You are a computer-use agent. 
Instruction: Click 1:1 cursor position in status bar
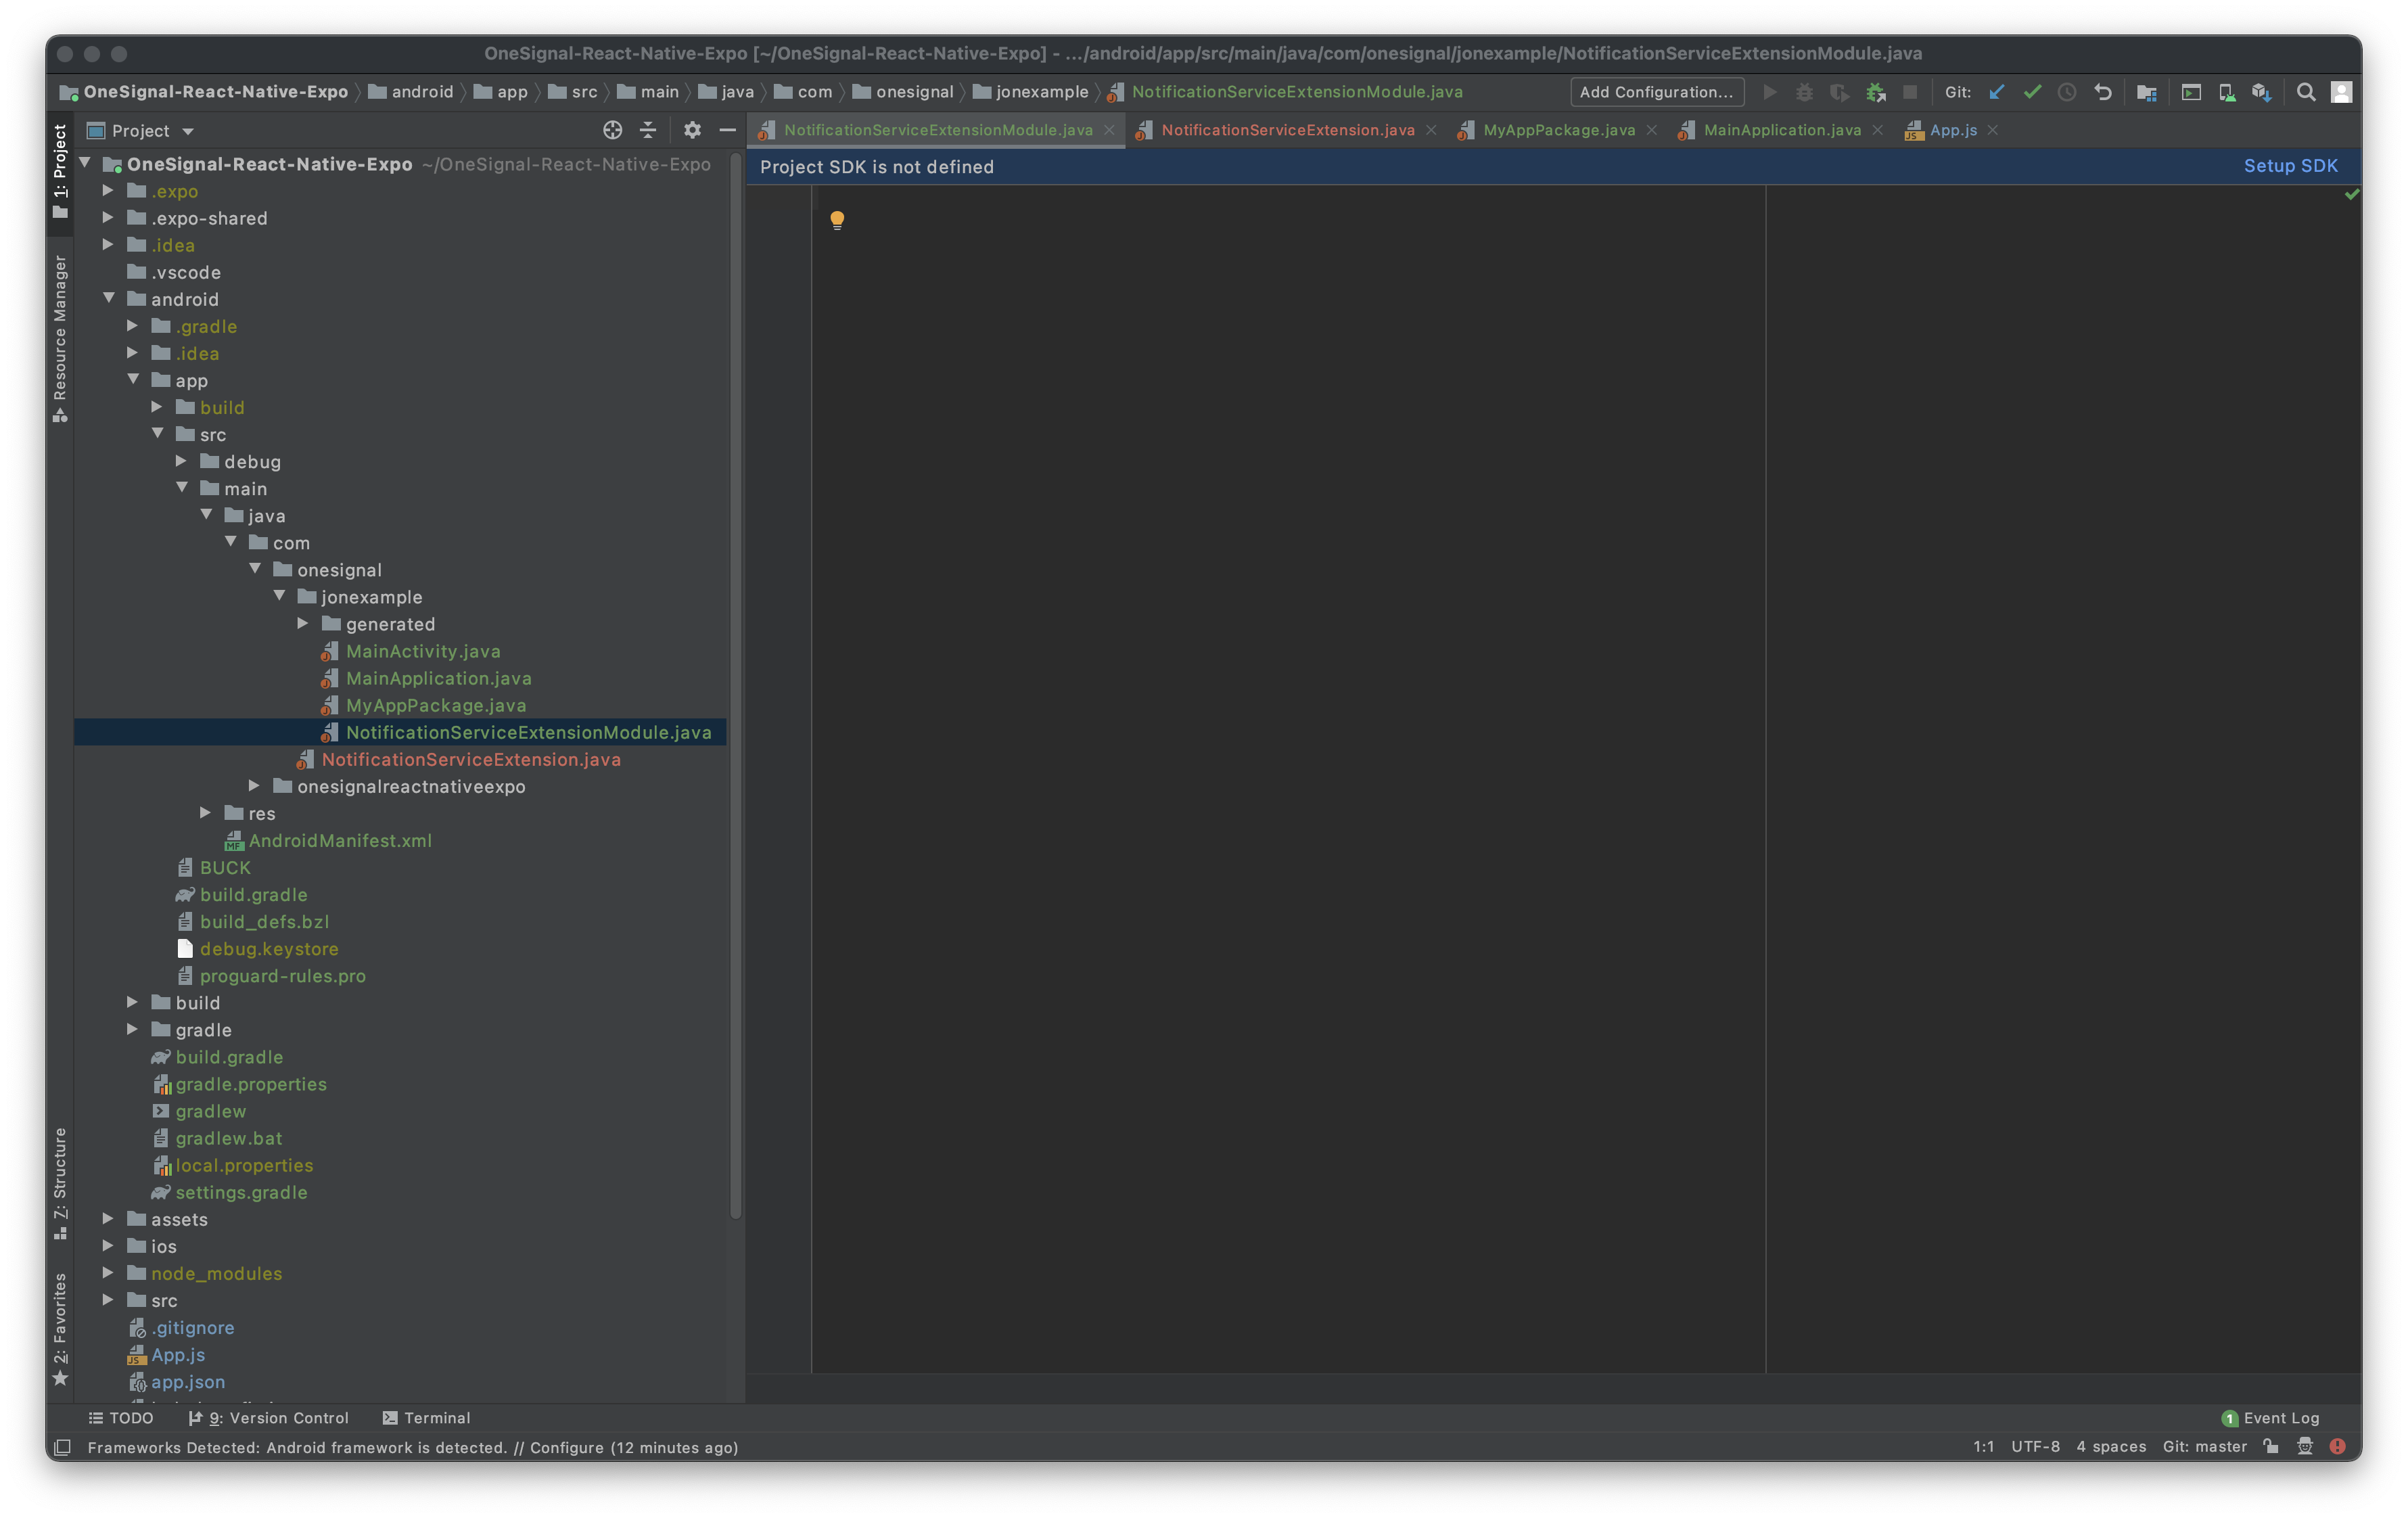pos(1983,1446)
